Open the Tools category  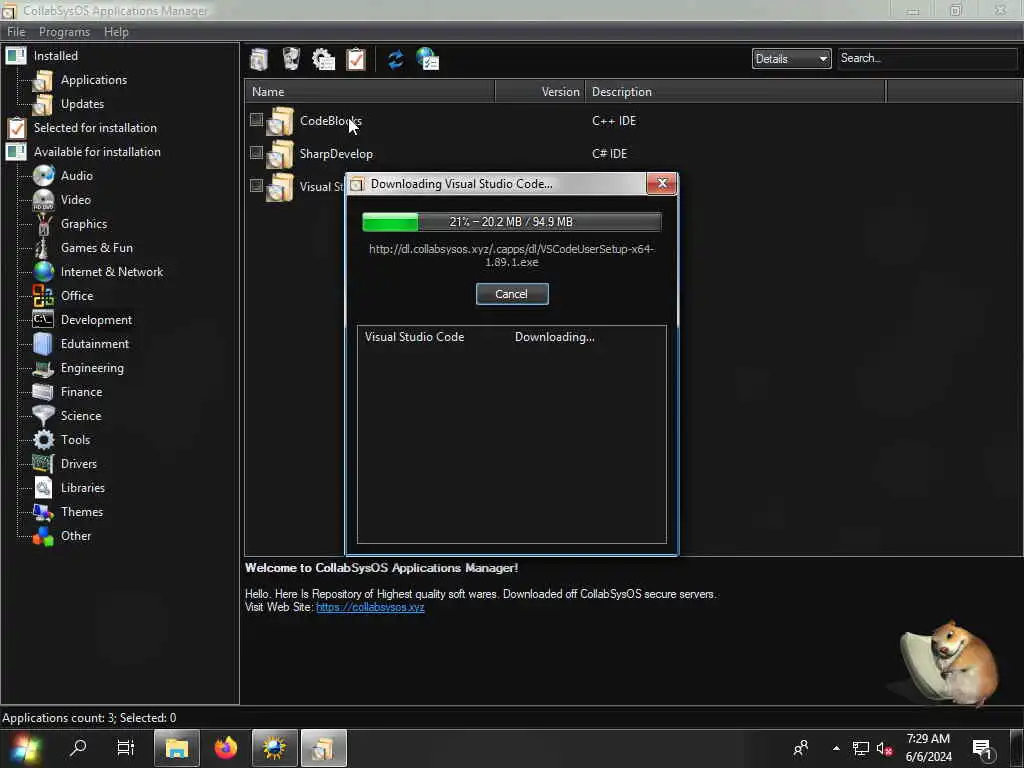pyautogui.click(x=75, y=440)
